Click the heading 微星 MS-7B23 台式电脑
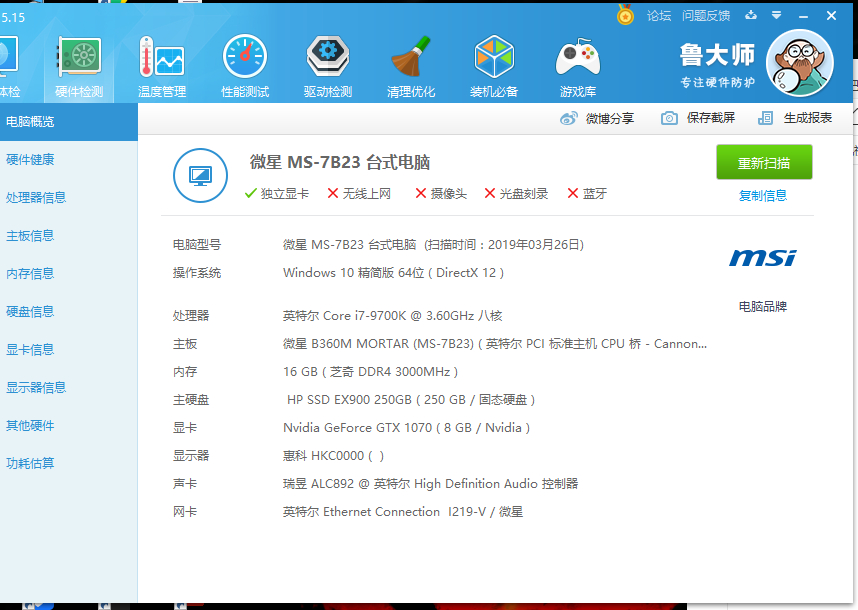The height and width of the screenshot is (610, 858). [x=340, y=162]
